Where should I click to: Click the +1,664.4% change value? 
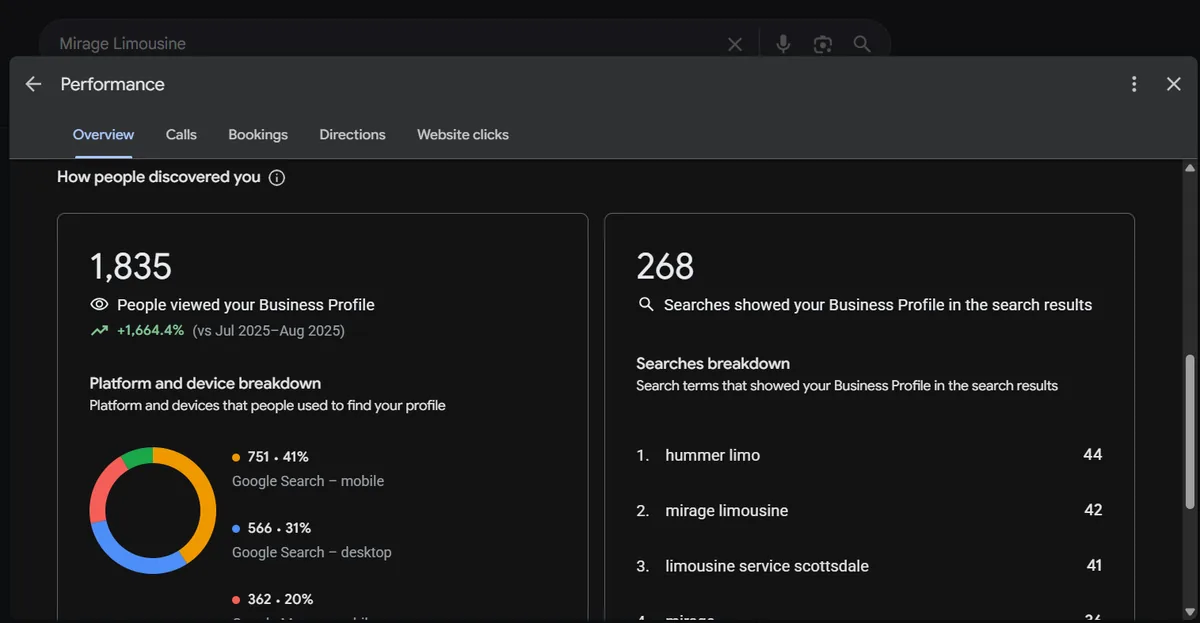coord(150,331)
